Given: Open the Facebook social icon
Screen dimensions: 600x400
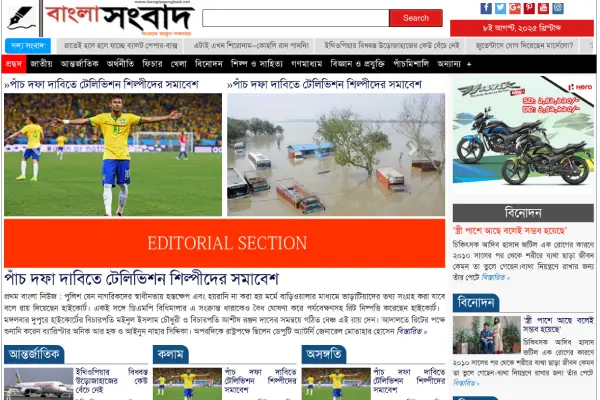Looking at the screenshot, I should coord(486,8).
